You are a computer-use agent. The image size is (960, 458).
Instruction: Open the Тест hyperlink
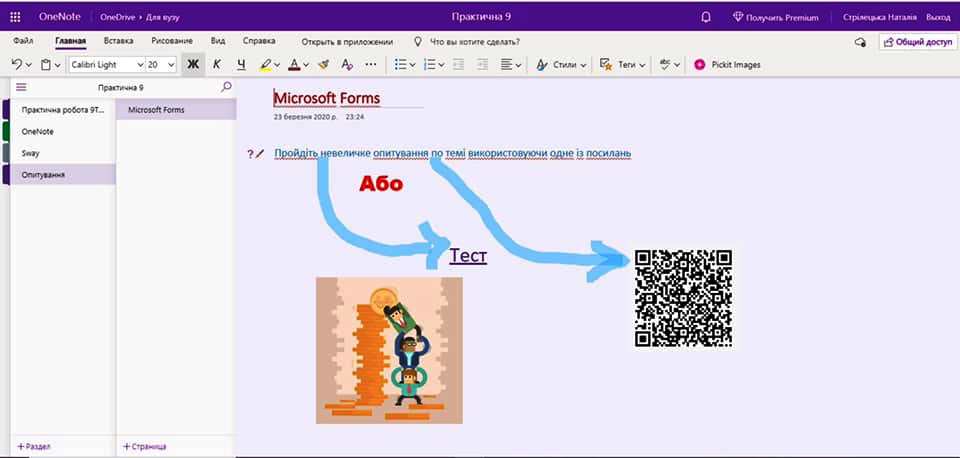point(468,255)
